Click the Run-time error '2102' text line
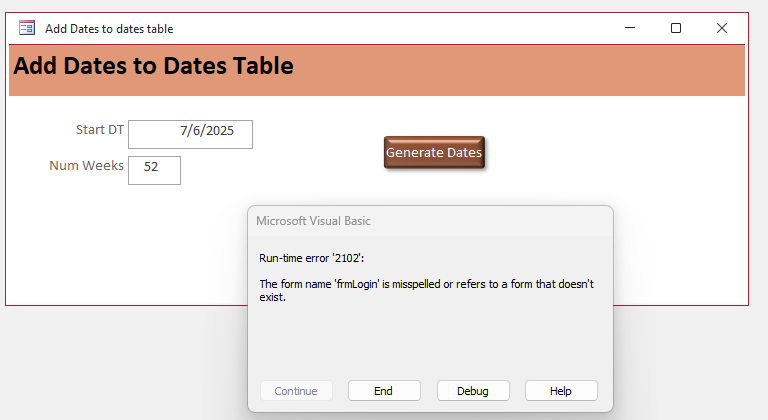The width and height of the screenshot is (768, 420). coord(312,258)
